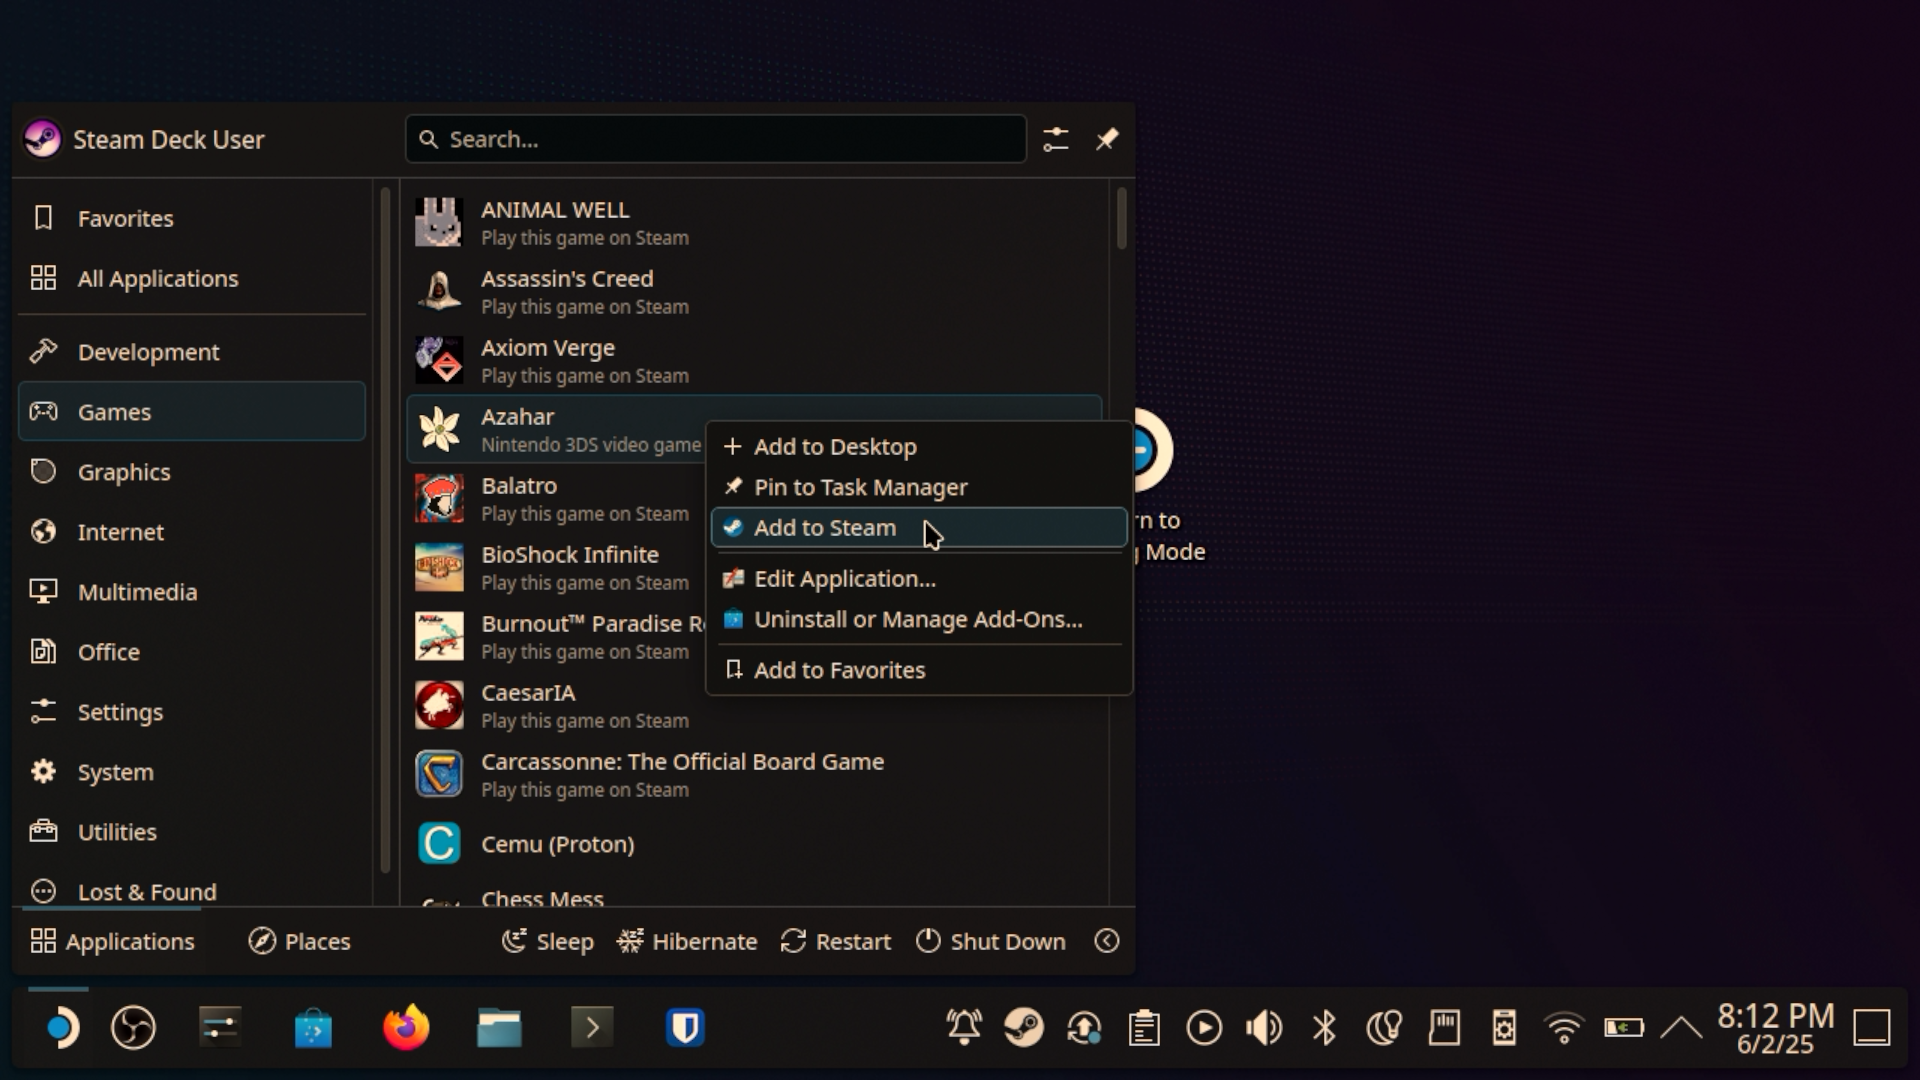This screenshot has width=1920, height=1080.
Task: Open the Settings category
Action: tap(192, 711)
